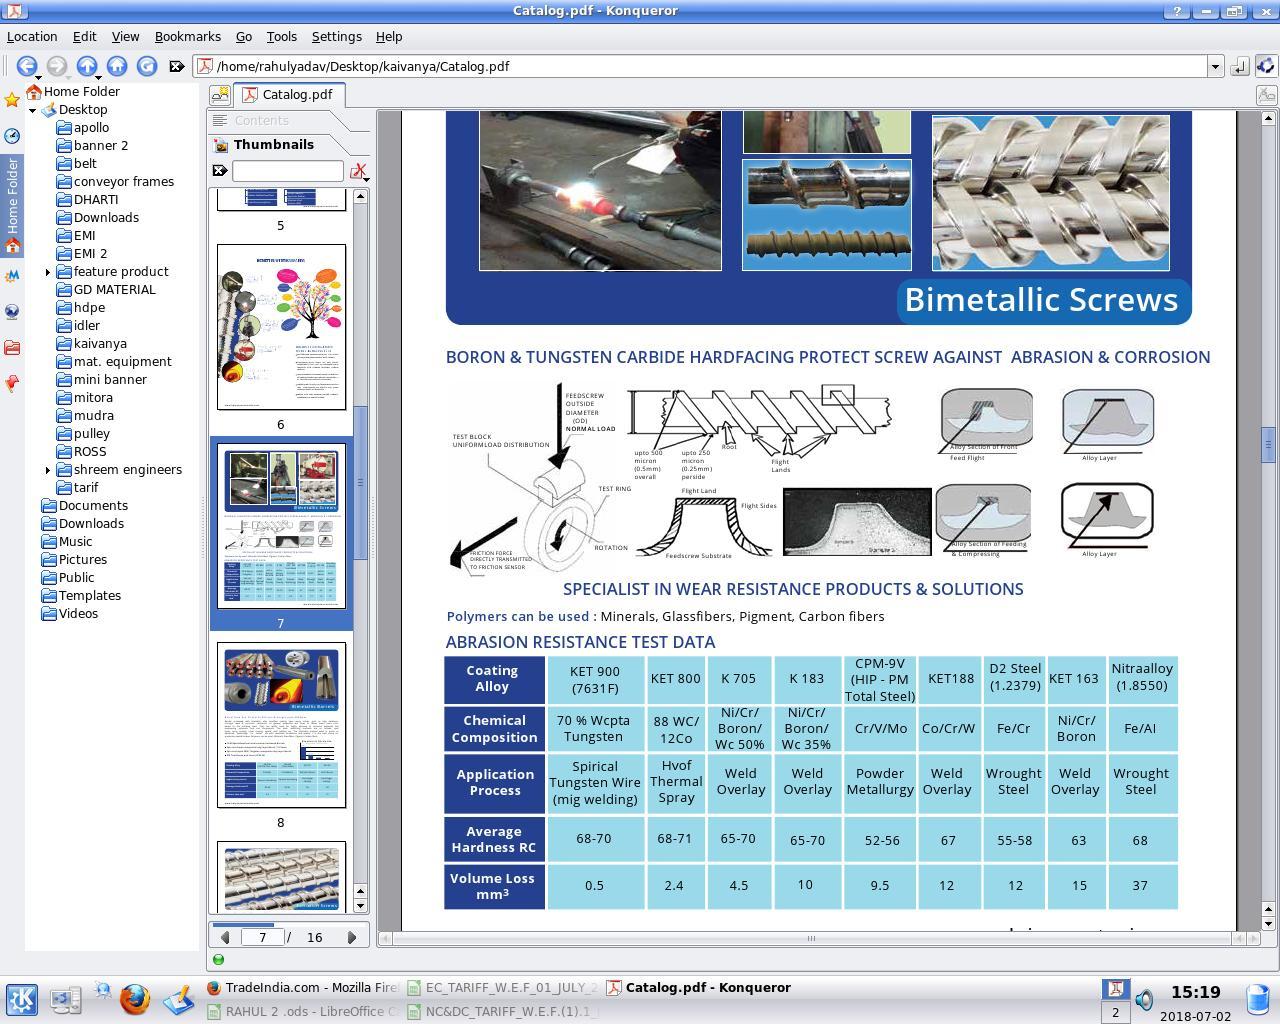The width and height of the screenshot is (1280, 1024).
Task: Open the Location menu
Action: tap(32, 36)
